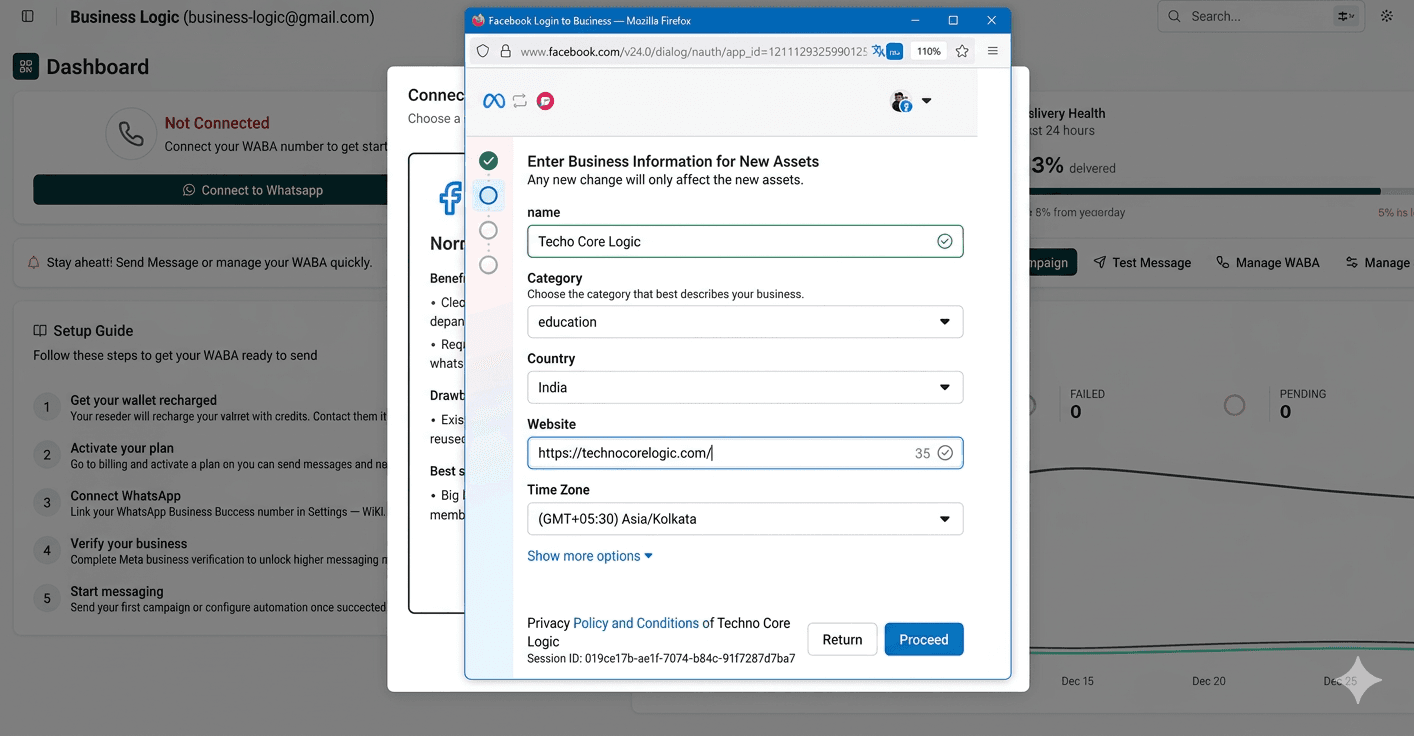Open the Country dropdown showing India
This screenshot has width=1414, height=736.
click(x=745, y=387)
